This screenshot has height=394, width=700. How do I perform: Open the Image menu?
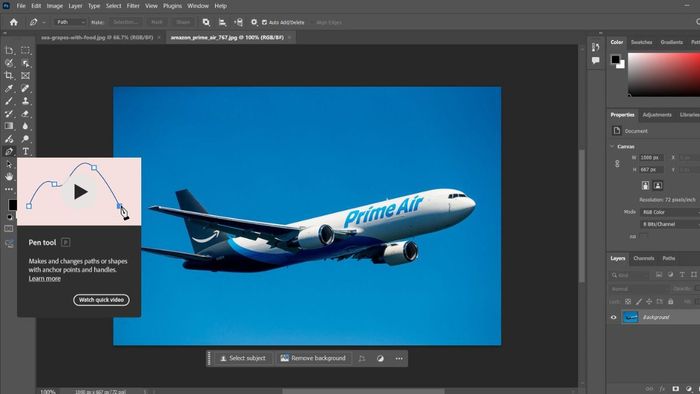click(x=54, y=6)
